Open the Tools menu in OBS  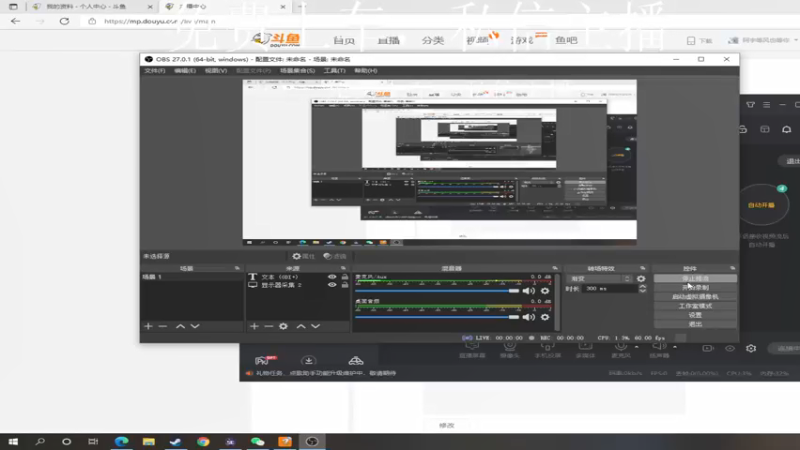pos(334,71)
